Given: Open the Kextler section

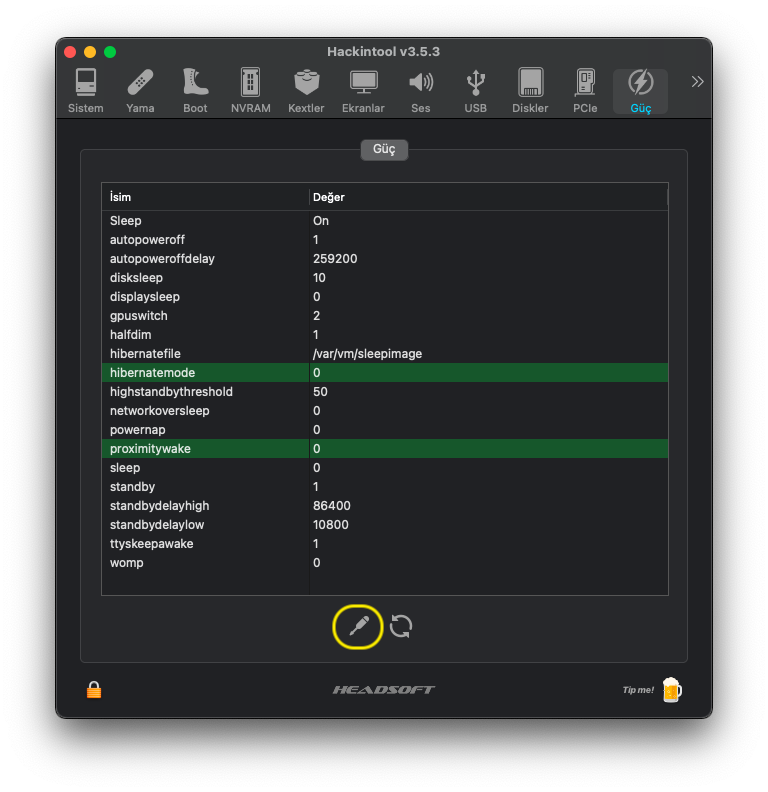Looking at the screenshot, I should pyautogui.click(x=306, y=91).
